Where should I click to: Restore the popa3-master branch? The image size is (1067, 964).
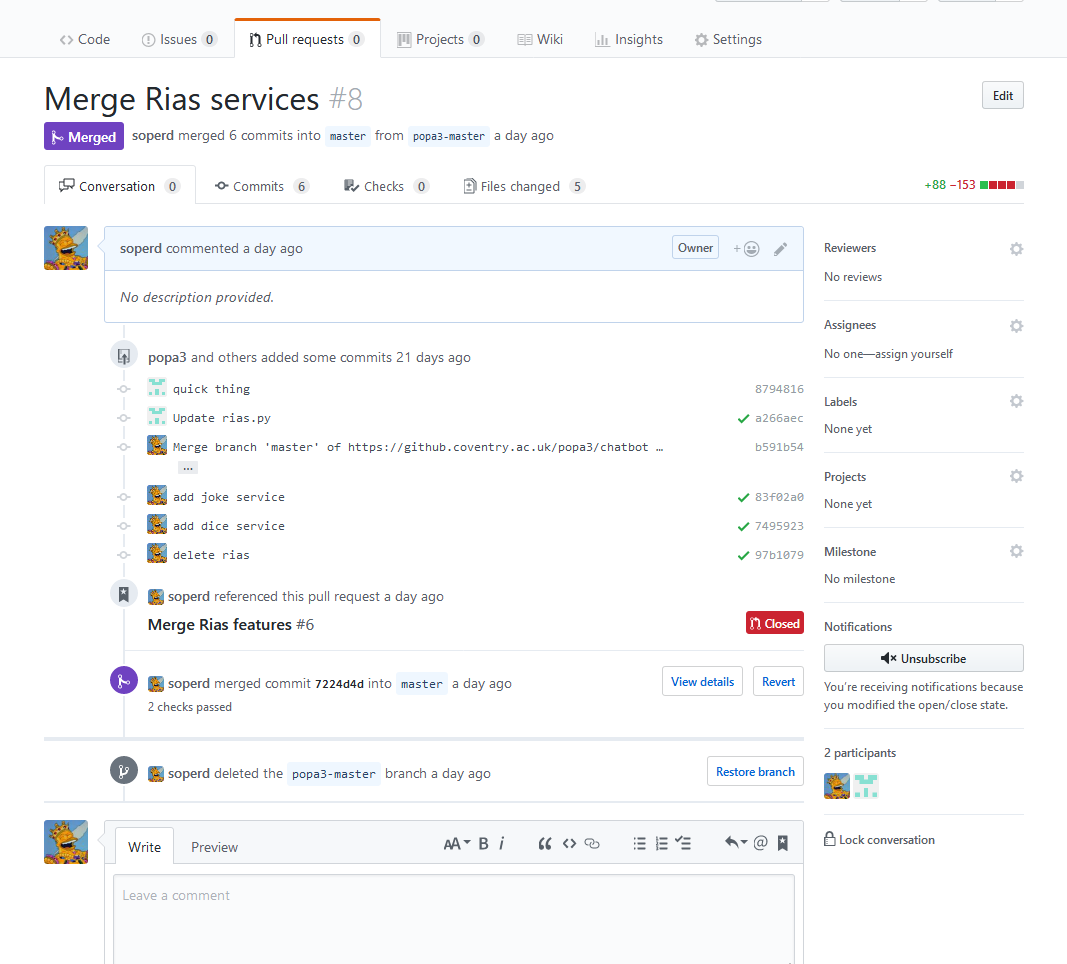755,771
